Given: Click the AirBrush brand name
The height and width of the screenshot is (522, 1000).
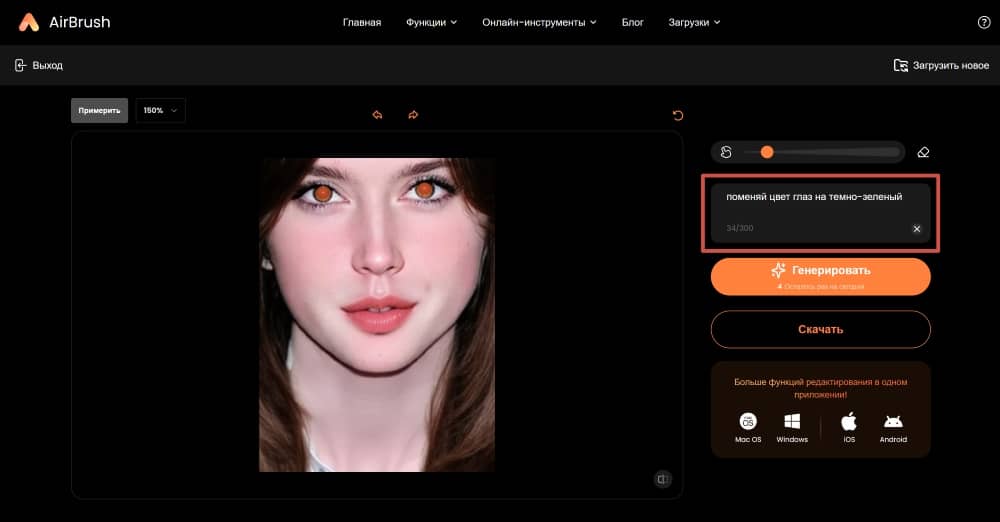Looking at the screenshot, I should tap(80, 22).
